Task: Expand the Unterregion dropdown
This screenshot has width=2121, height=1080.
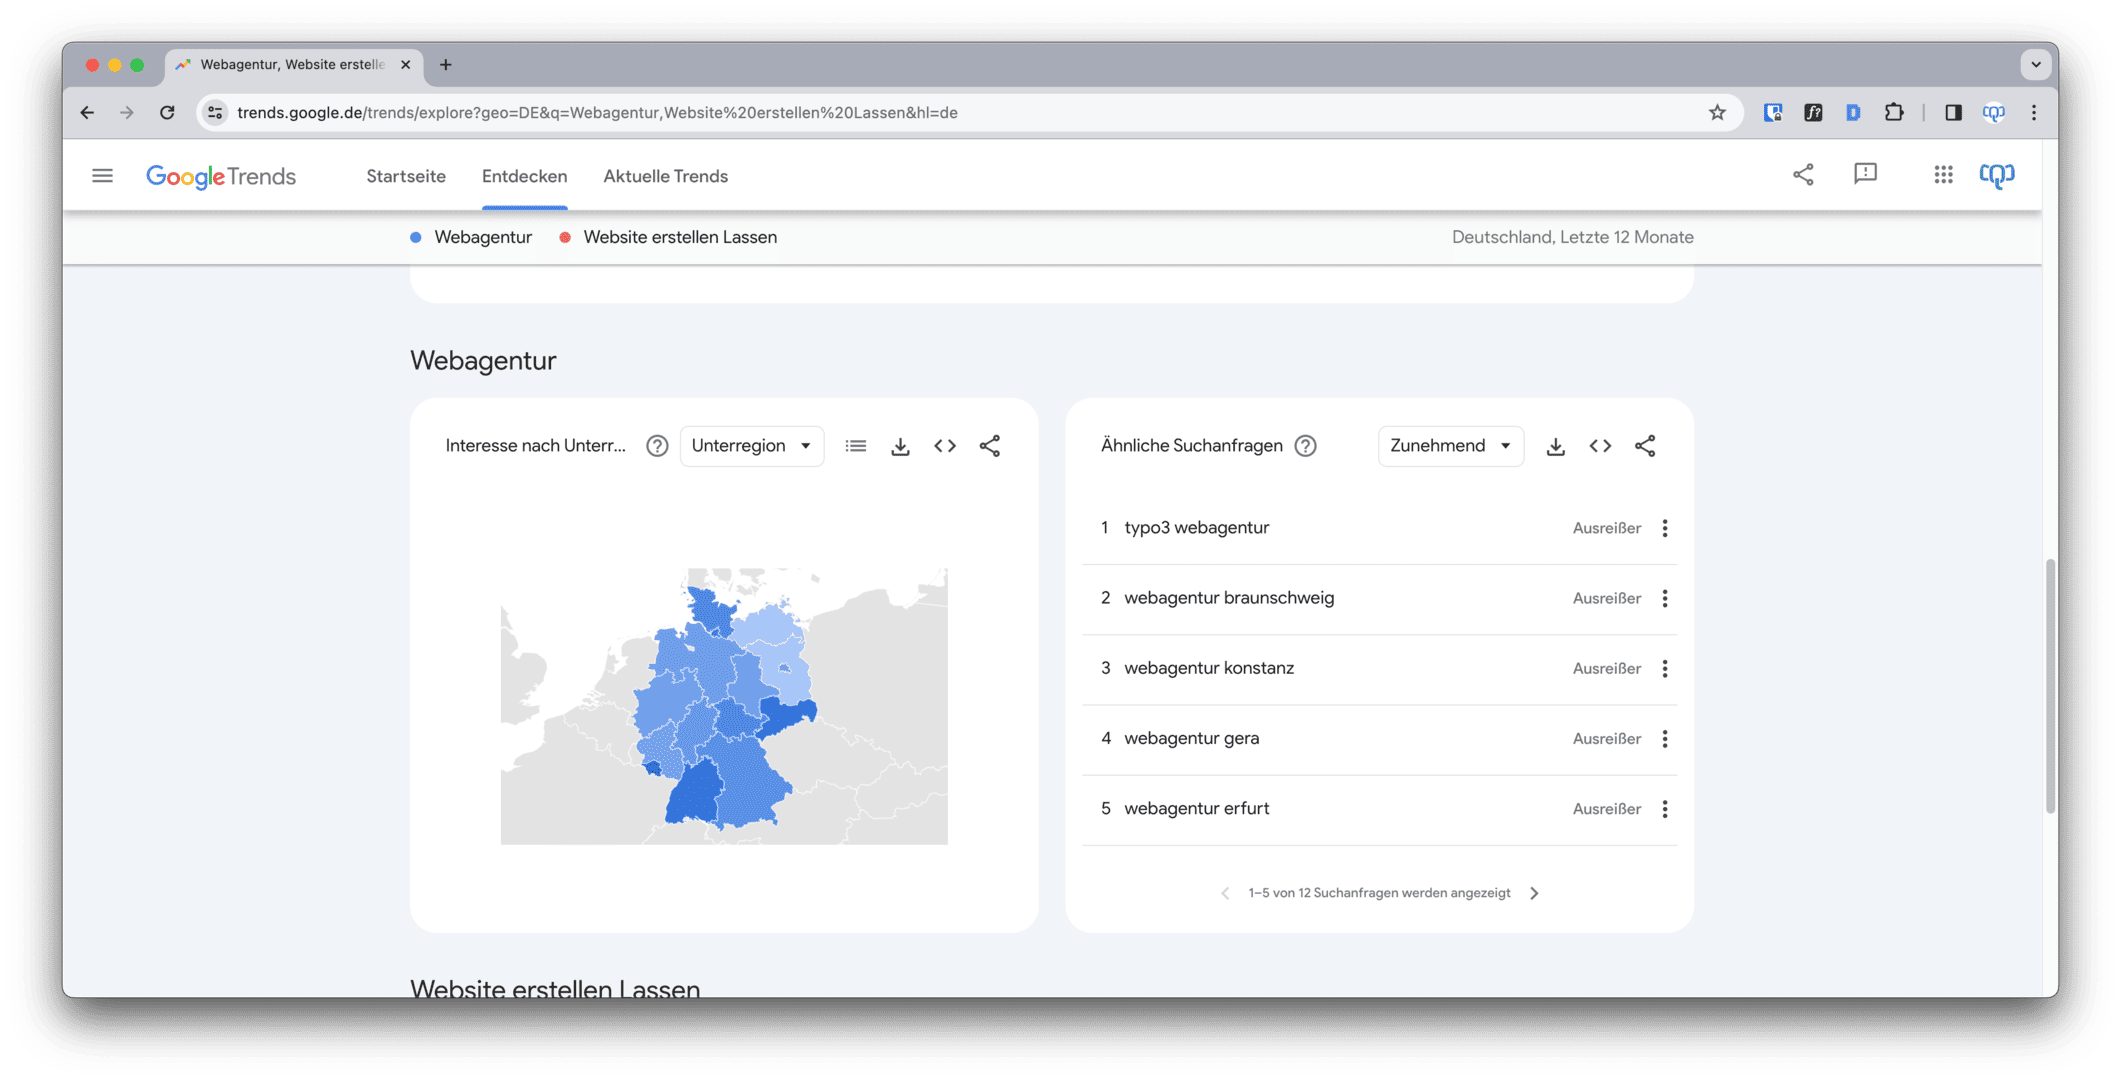Action: click(752, 446)
